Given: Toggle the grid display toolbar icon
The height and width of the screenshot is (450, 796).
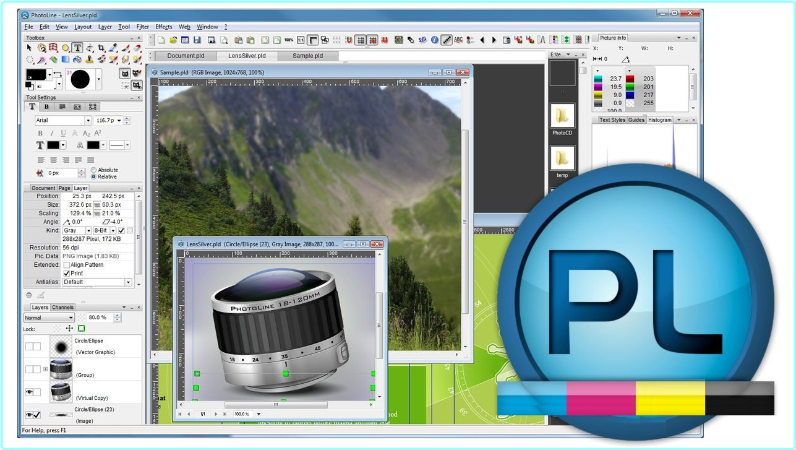Looking at the screenshot, I should [360, 40].
